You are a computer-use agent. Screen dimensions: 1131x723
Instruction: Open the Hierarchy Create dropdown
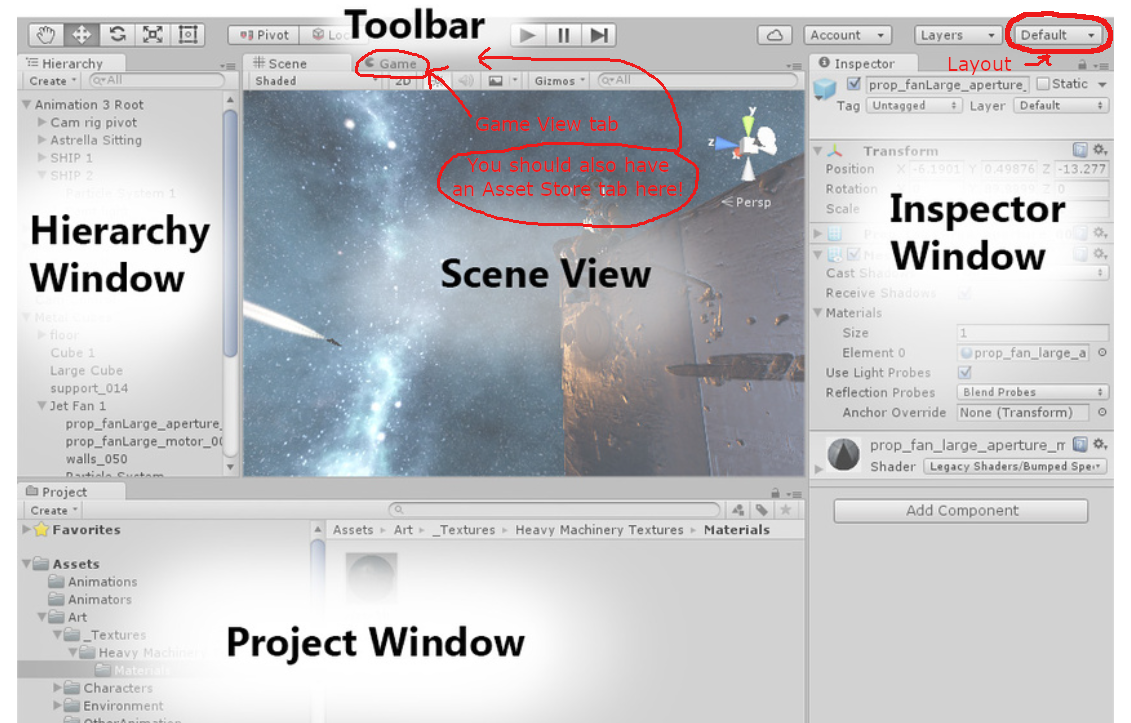point(53,81)
